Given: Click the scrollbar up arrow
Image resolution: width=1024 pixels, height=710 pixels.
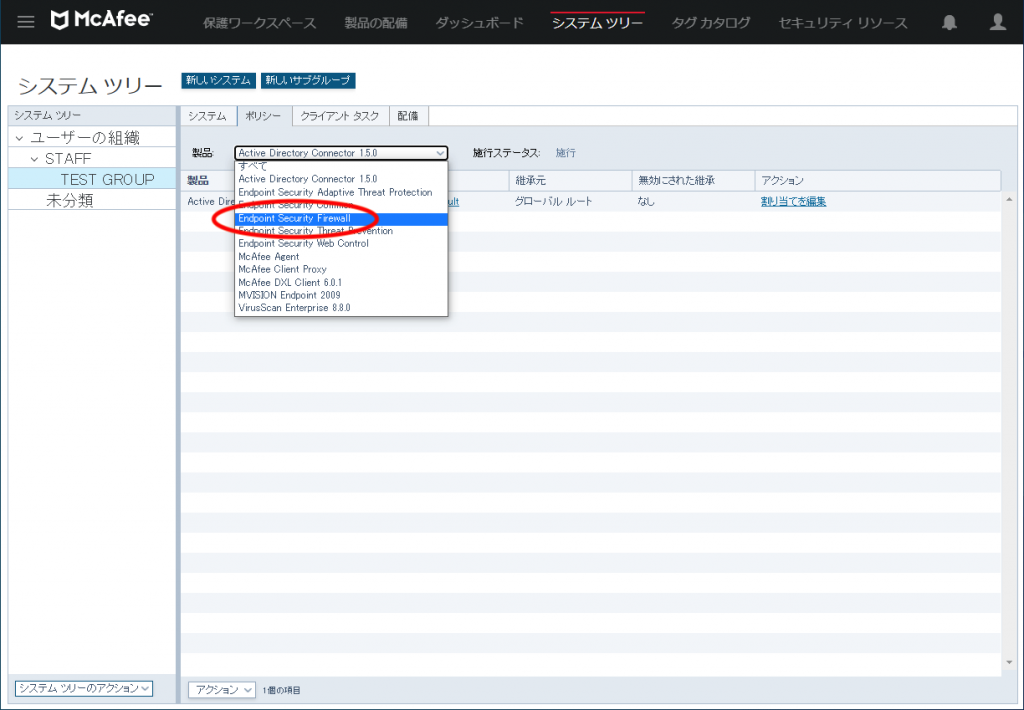Looking at the screenshot, I should point(1010,199).
